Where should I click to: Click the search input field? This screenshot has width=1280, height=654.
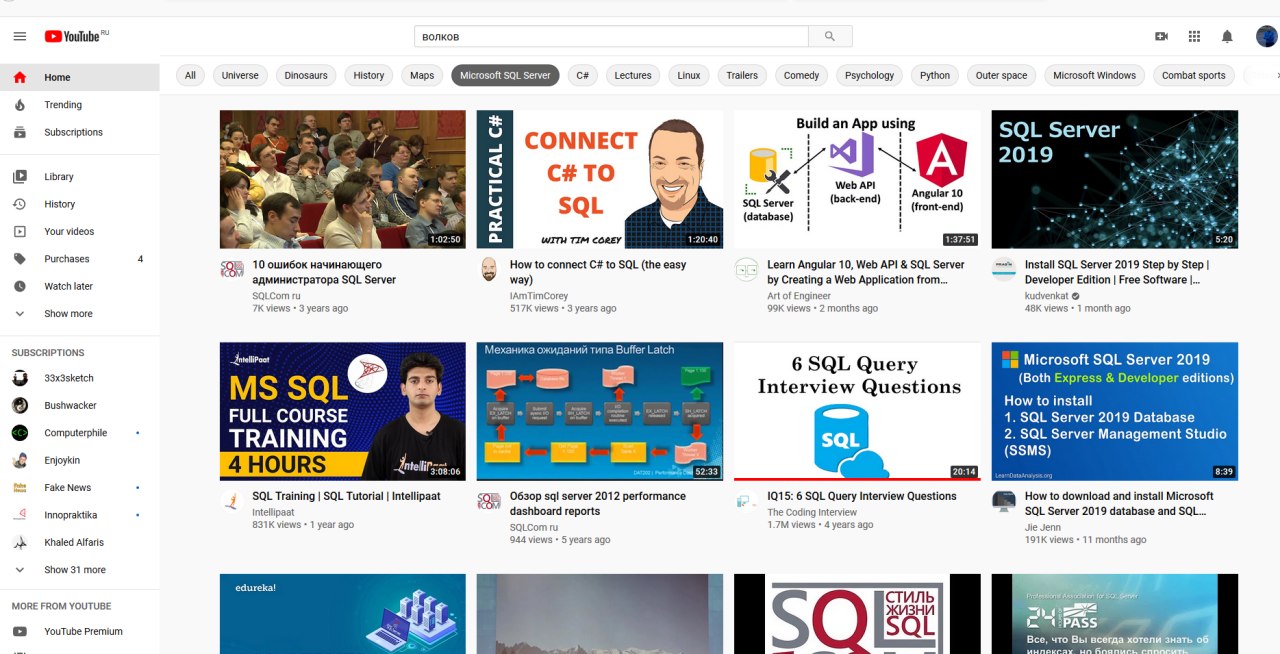tap(611, 36)
